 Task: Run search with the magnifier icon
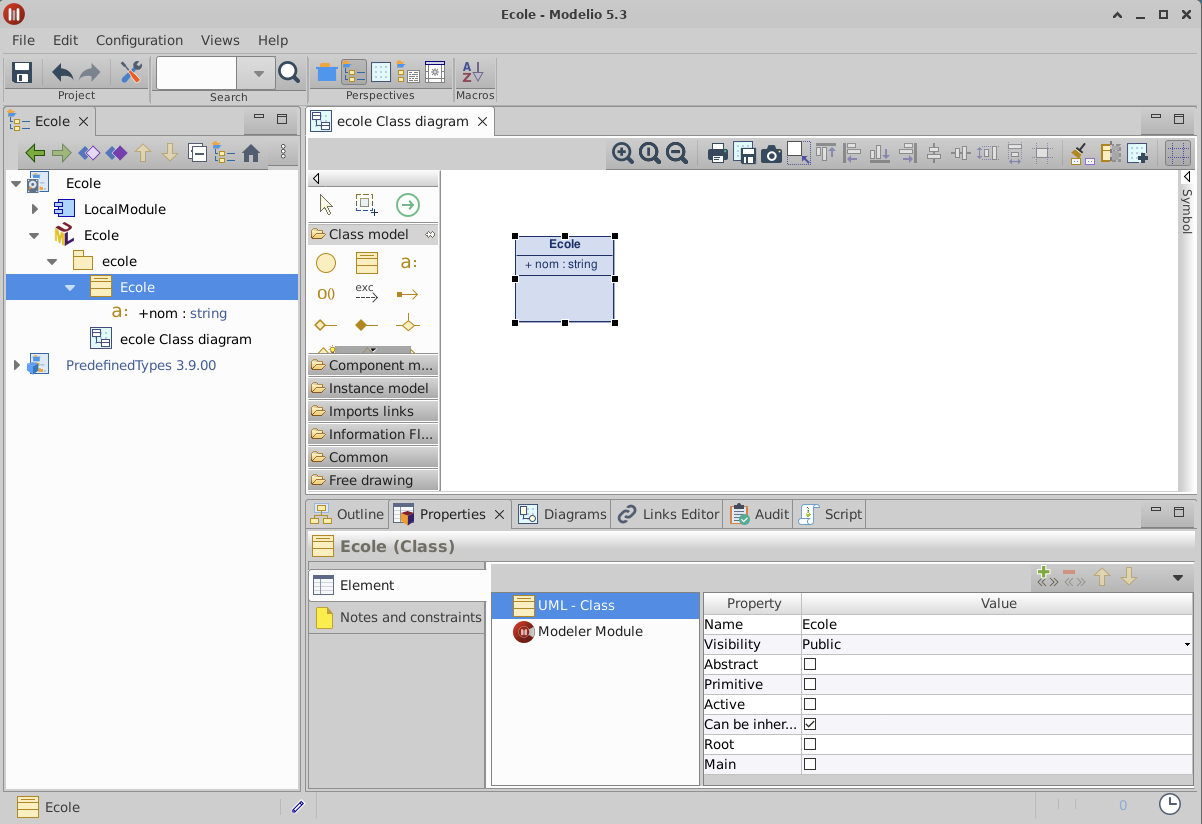click(289, 72)
